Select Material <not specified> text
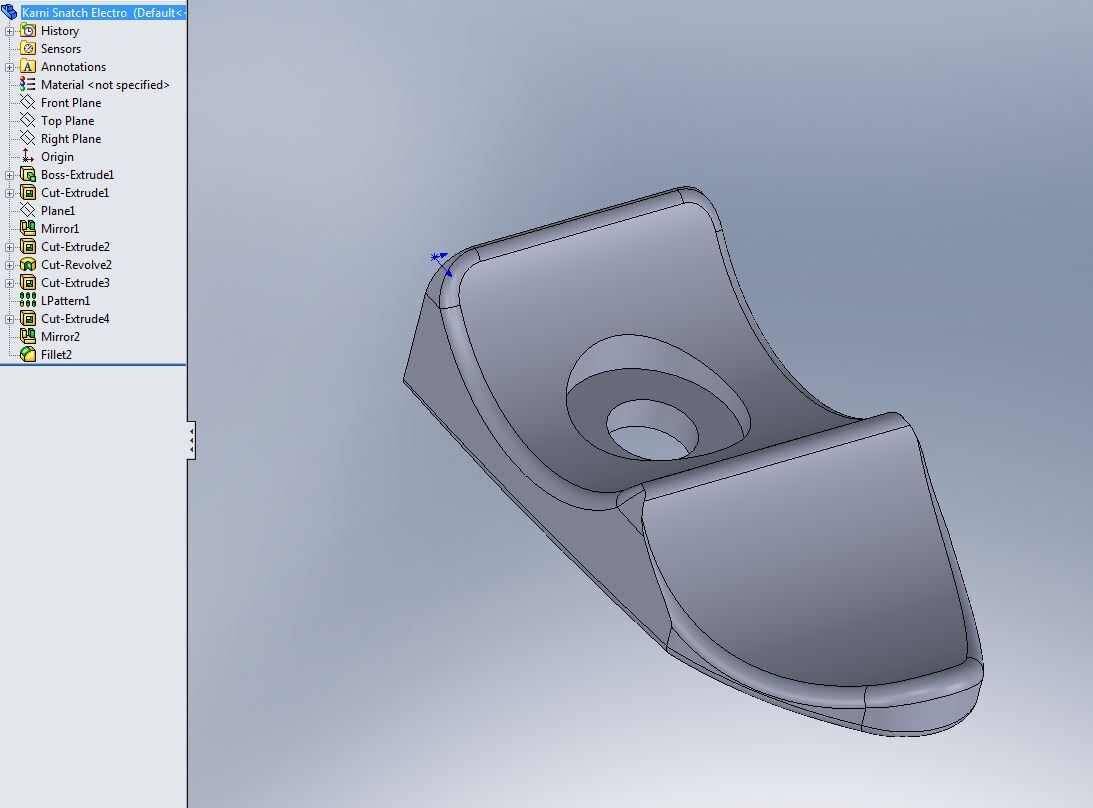Screen dimensions: 1093x808 tap(105, 84)
